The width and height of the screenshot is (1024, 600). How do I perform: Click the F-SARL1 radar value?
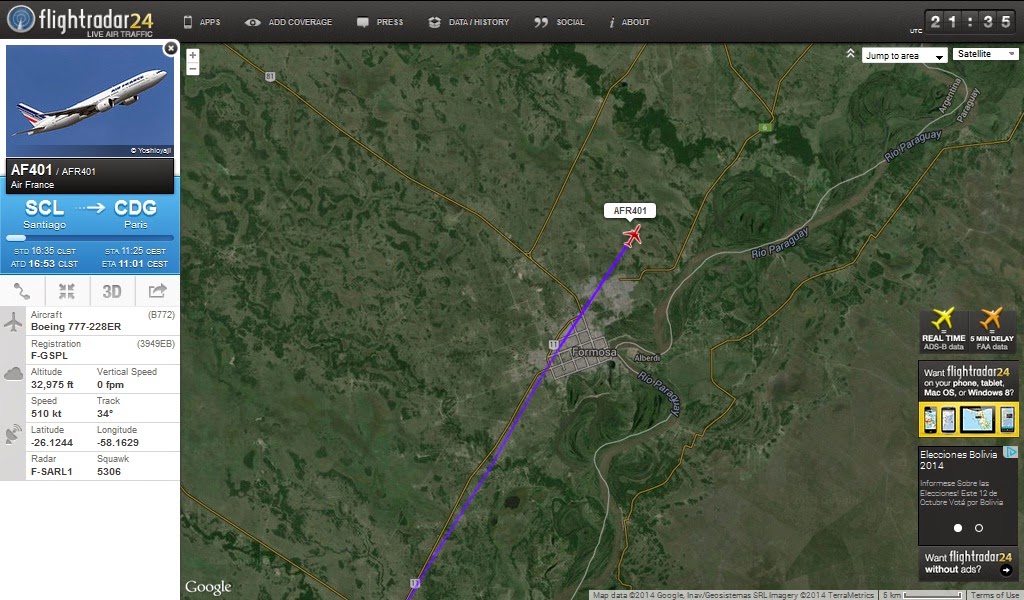[x=52, y=471]
